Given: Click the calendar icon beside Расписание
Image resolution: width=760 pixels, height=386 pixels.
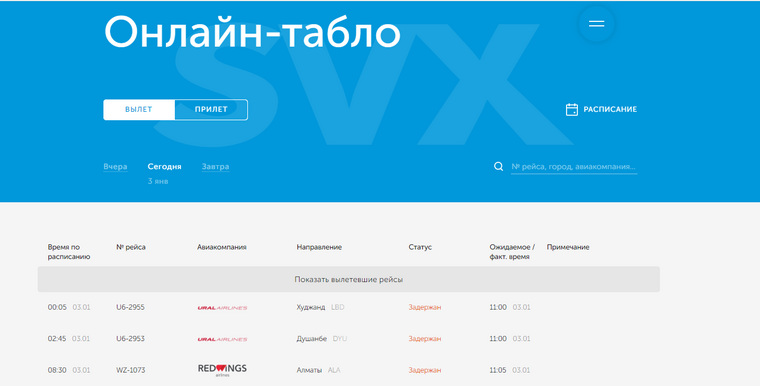Looking at the screenshot, I should (x=572, y=110).
